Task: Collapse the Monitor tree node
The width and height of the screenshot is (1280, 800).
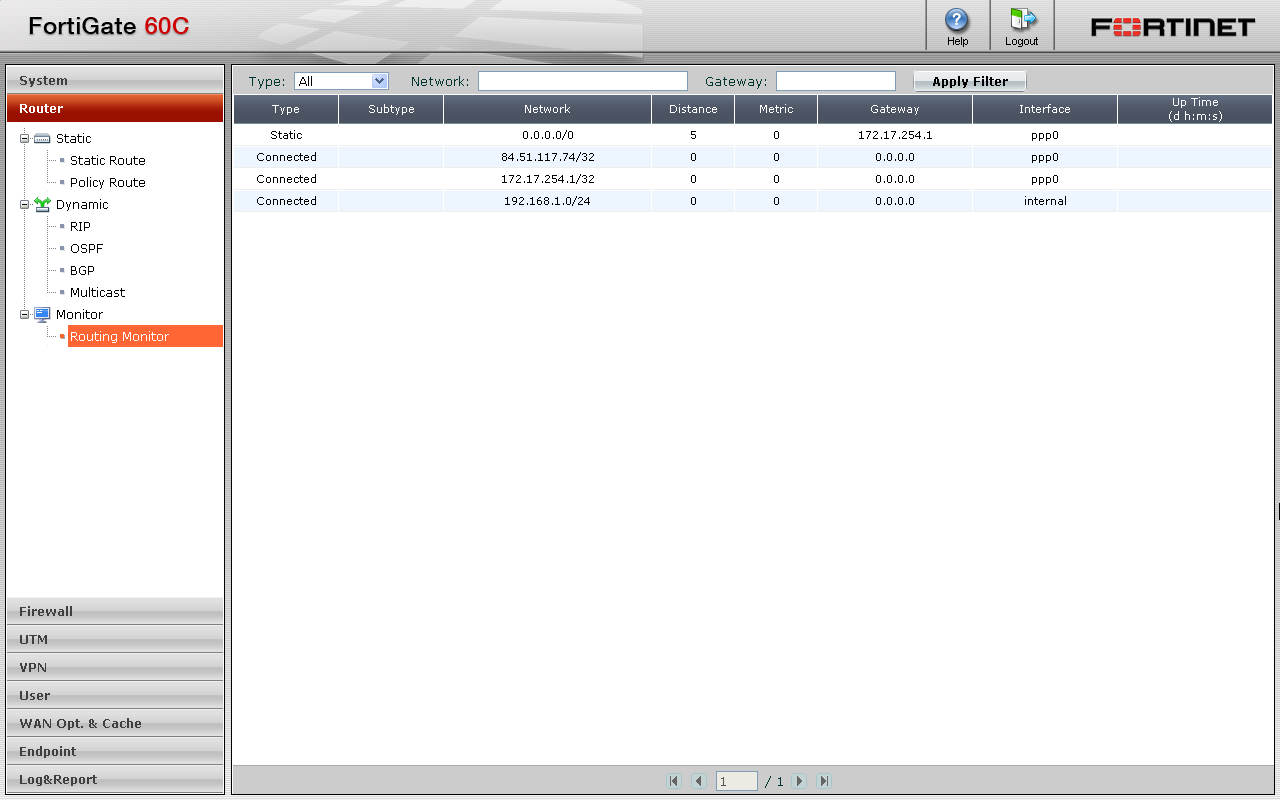Action: pyautogui.click(x=24, y=314)
